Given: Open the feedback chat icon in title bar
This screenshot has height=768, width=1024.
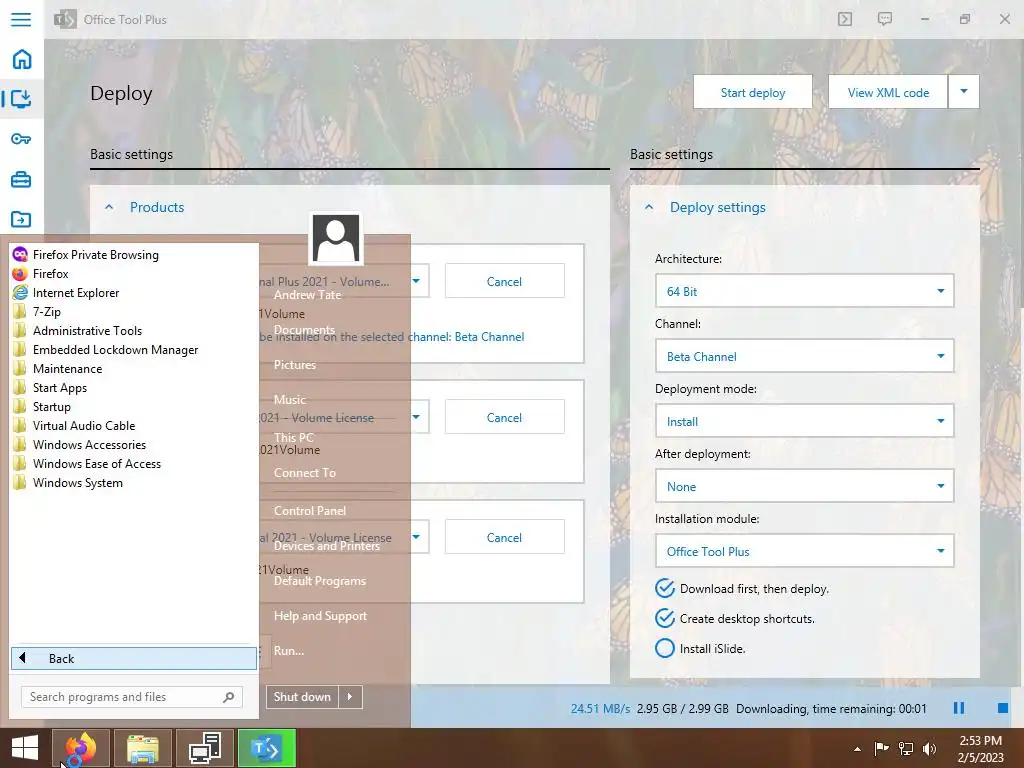Looking at the screenshot, I should [x=884, y=19].
